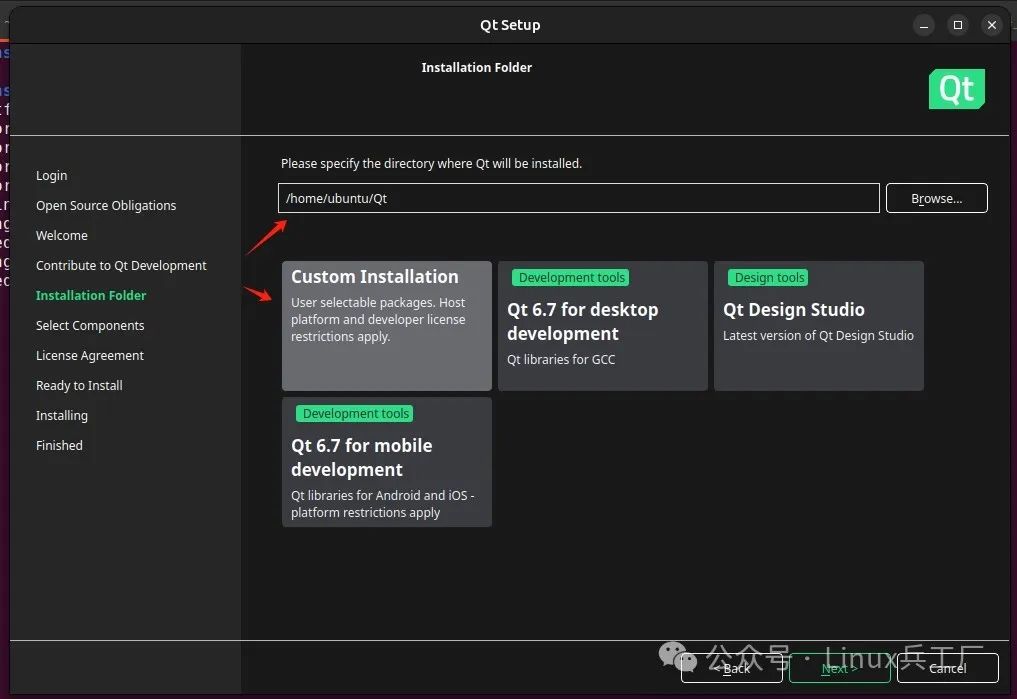Viewport: 1017px width, 699px height.
Task: Click the Development tools badge on desktop card
Action: [570, 277]
